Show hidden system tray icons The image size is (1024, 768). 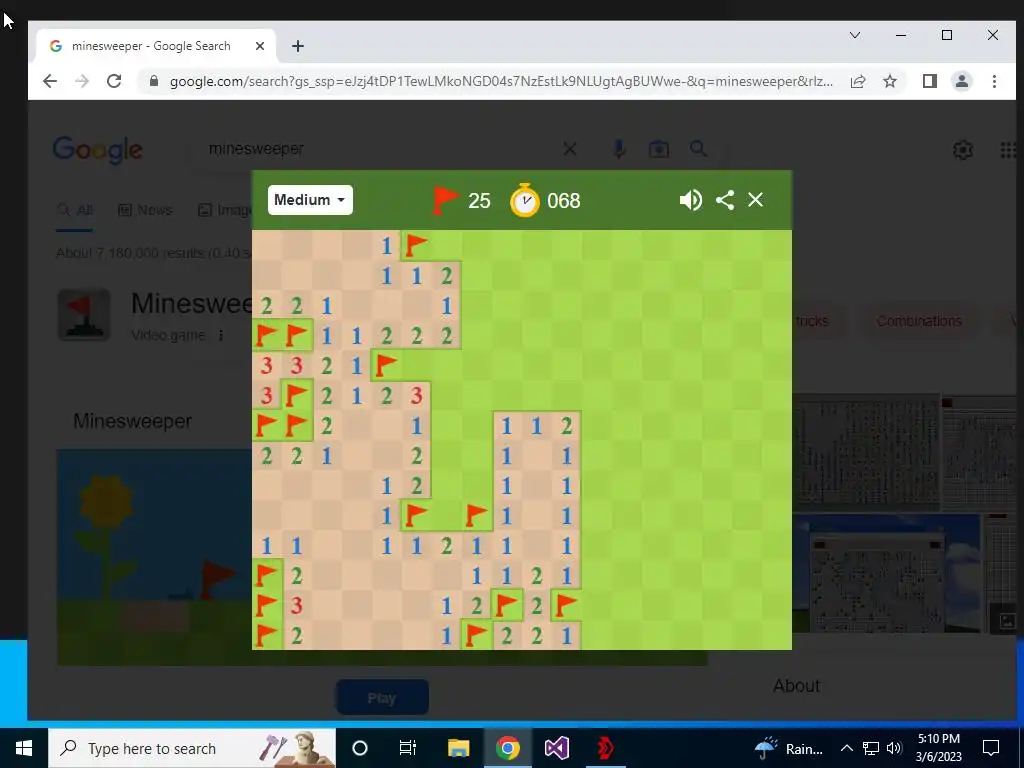click(x=846, y=748)
